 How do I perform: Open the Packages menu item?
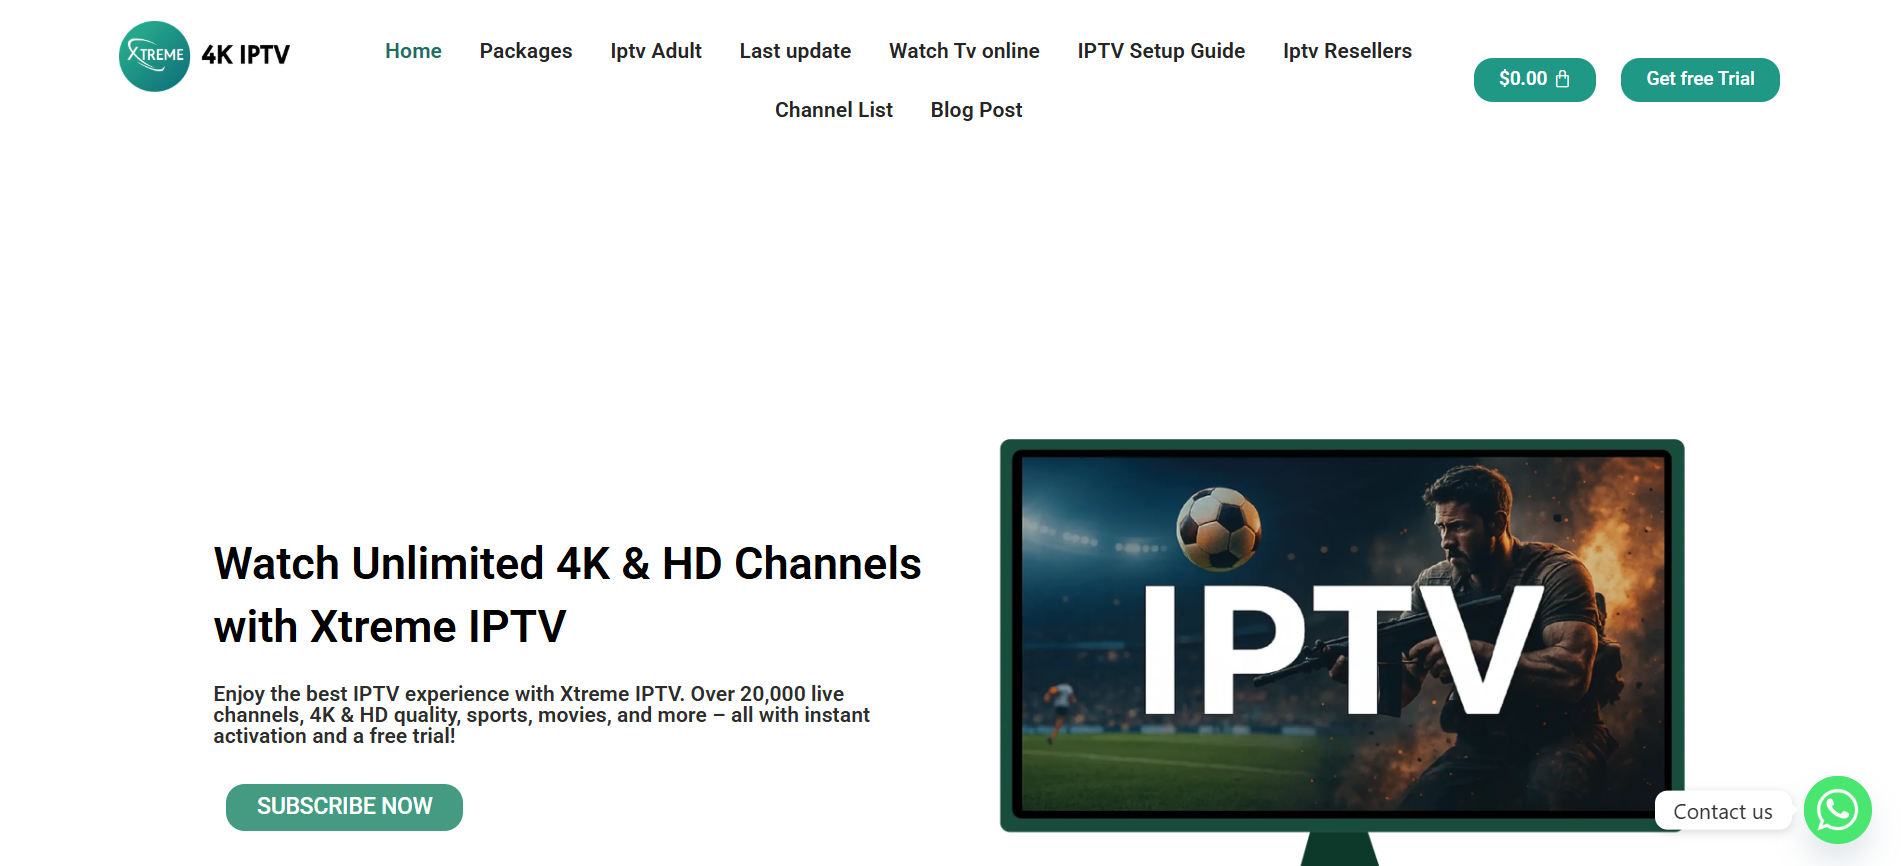tap(526, 51)
